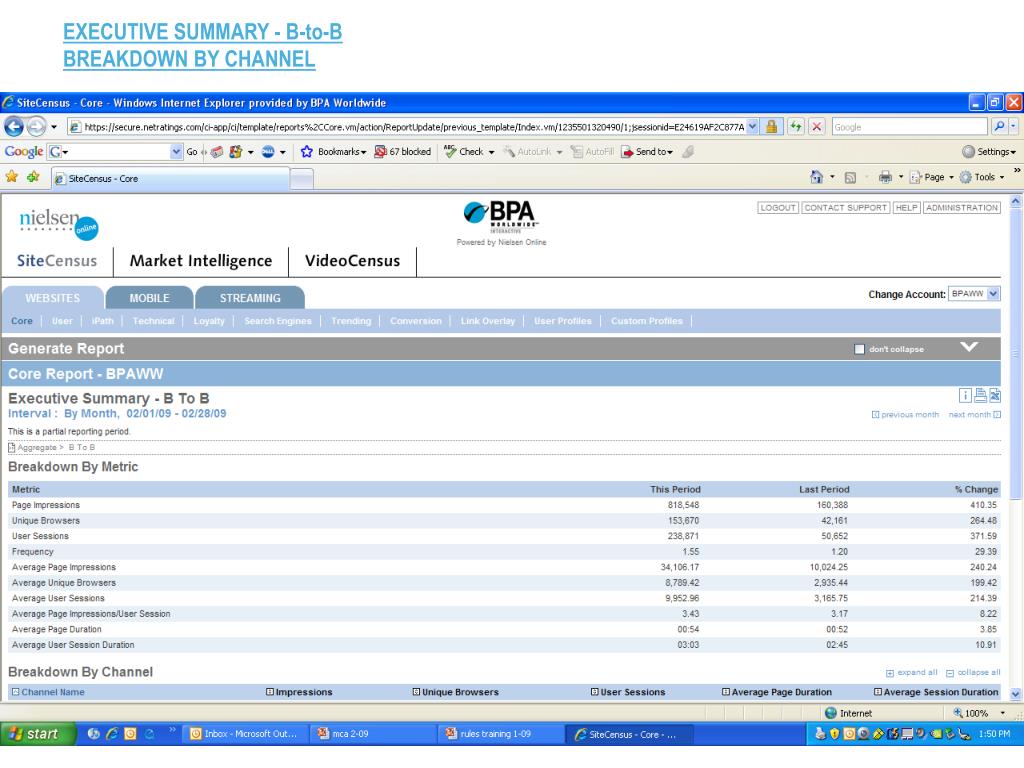This screenshot has height=768, width=1024.
Task: Open the Change Account BPAWW dropdown
Action: pyautogui.click(x=974, y=294)
